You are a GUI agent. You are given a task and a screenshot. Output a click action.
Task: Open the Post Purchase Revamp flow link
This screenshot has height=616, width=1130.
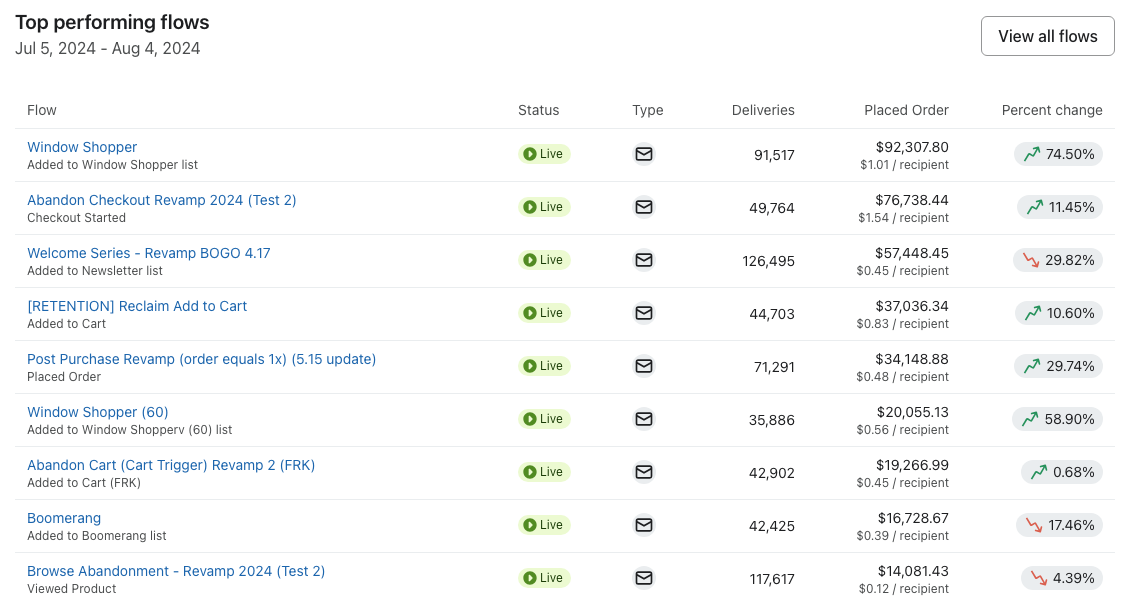point(202,359)
